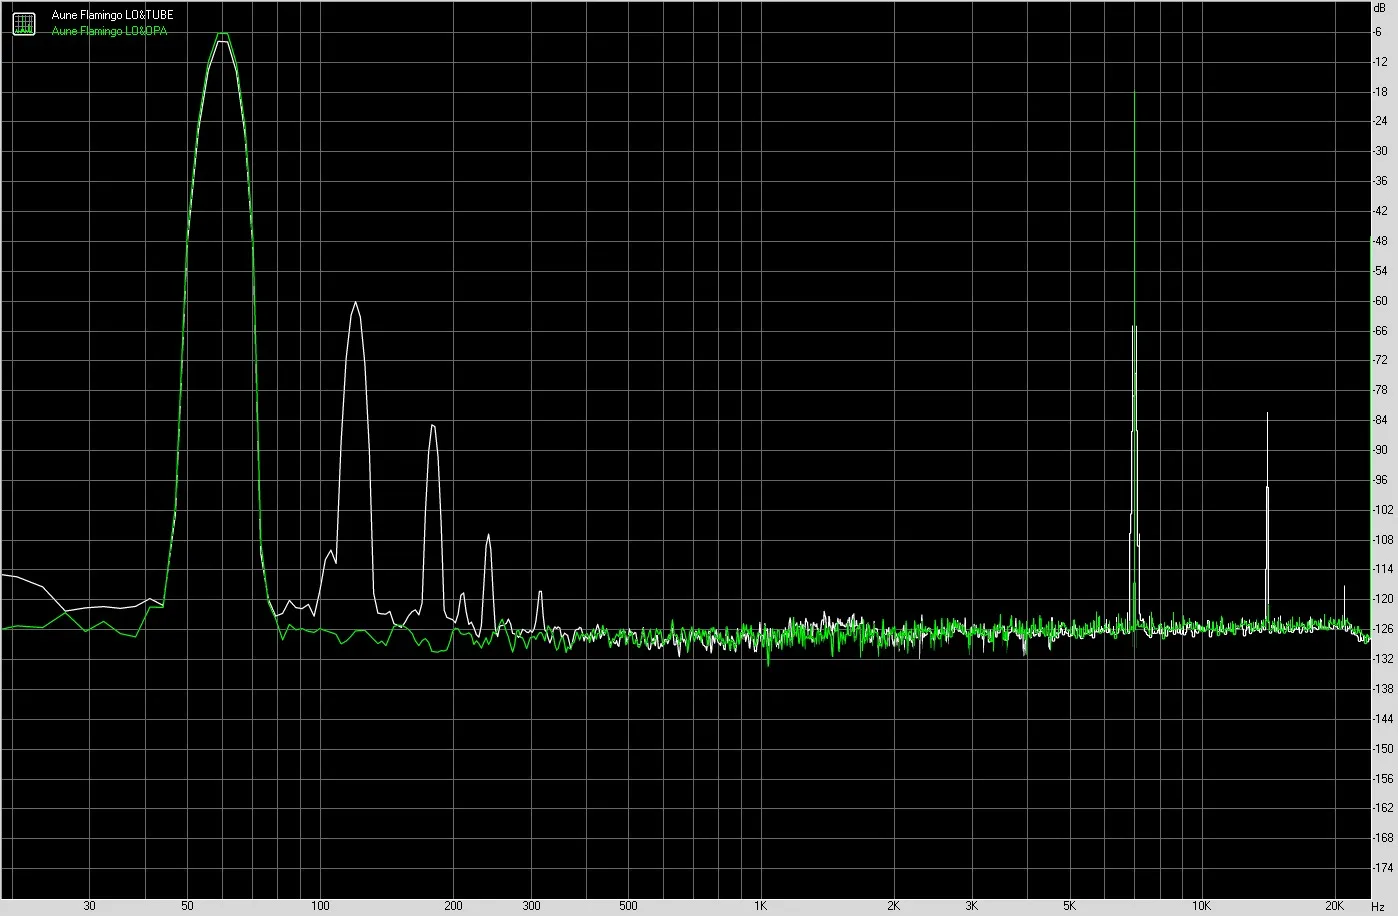Click the -120 dB axis label
This screenshot has width=1398, height=916.
click(x=1382, y=599)
